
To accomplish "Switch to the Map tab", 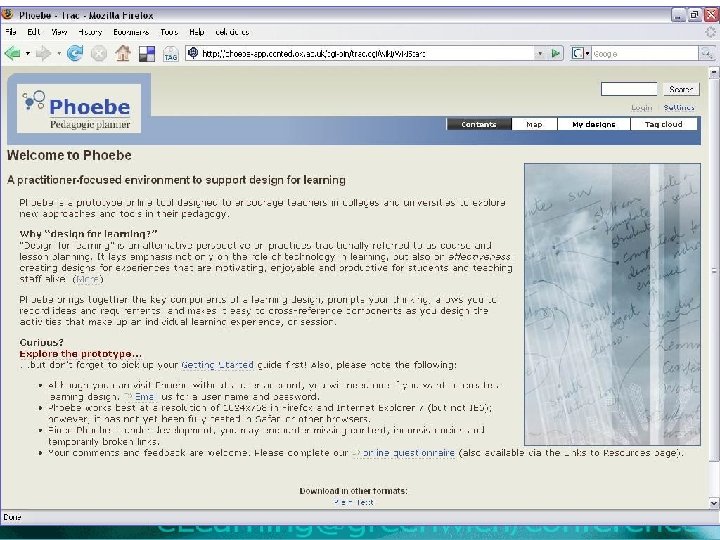I will coord(534,124).
